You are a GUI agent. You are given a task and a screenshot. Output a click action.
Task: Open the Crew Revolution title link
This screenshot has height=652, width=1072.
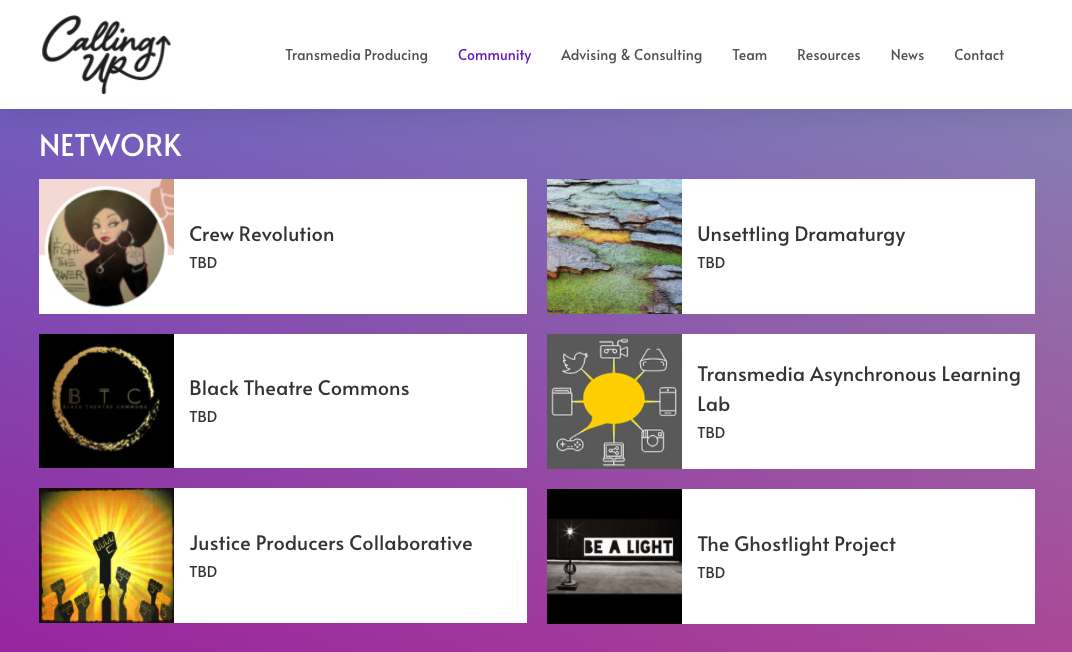point(261,234)
